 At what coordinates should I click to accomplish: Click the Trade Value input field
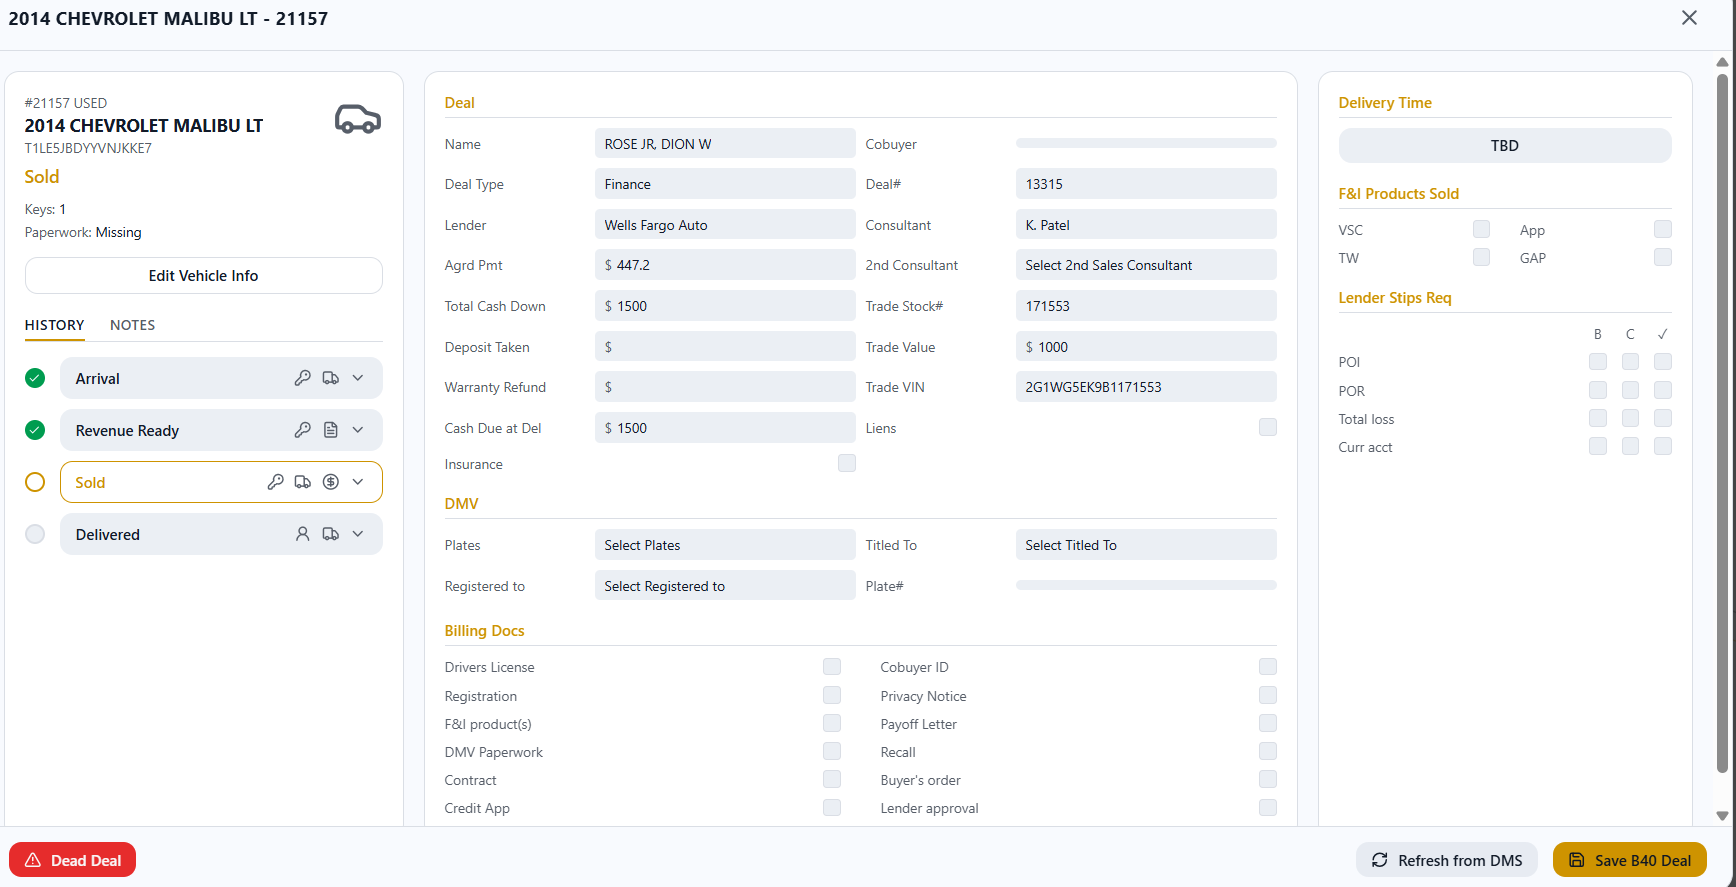coord(1146,347)
